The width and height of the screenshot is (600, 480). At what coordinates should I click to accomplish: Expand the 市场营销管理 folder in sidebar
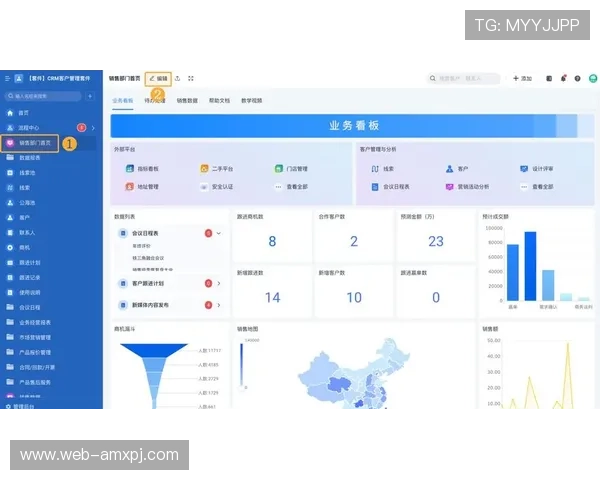pos(29,337)
